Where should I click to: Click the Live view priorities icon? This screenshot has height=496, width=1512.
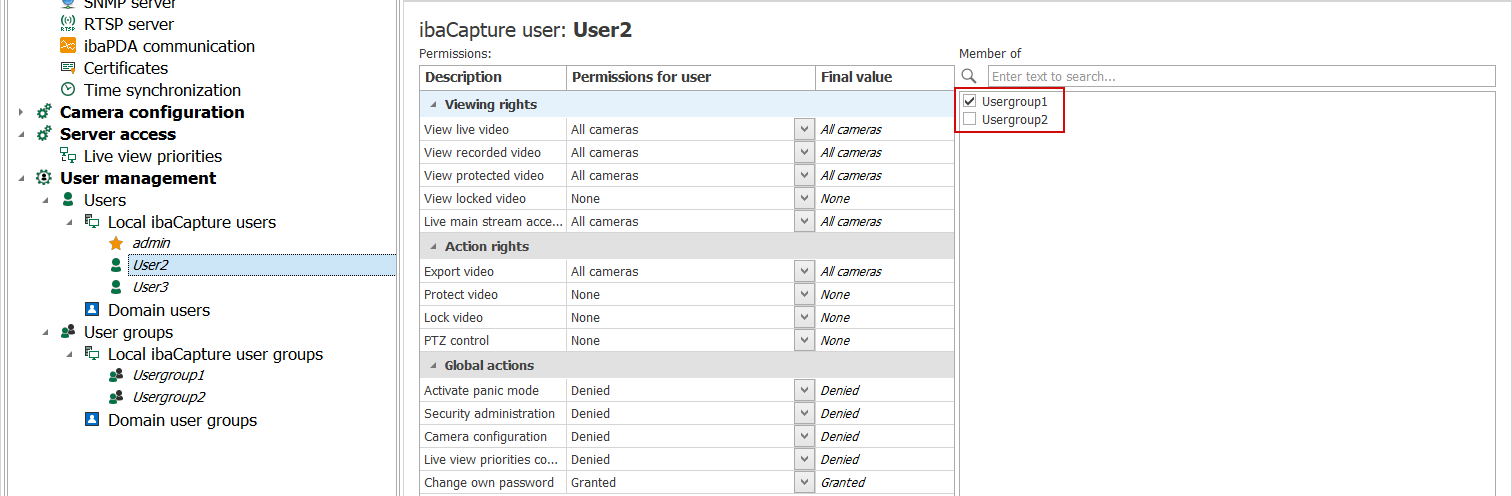coord(68,156)
